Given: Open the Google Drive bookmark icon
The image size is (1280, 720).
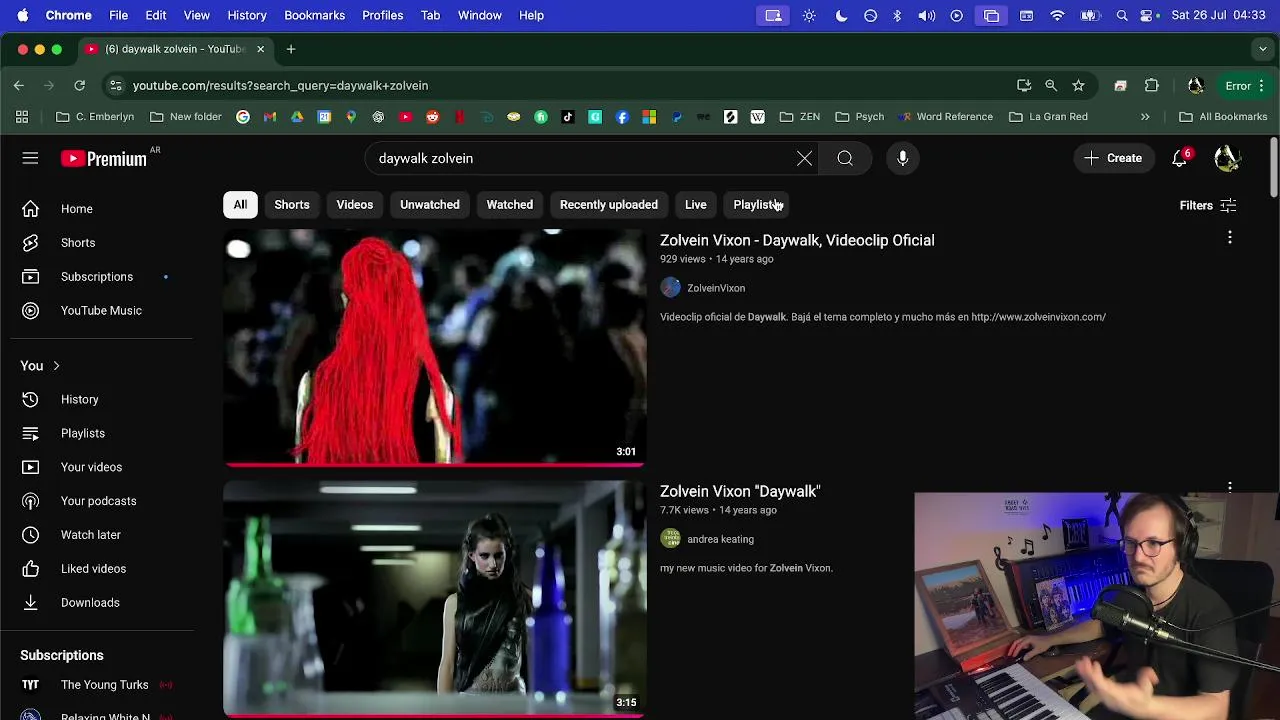Looking at the screenshot, I should click(297, 117).
